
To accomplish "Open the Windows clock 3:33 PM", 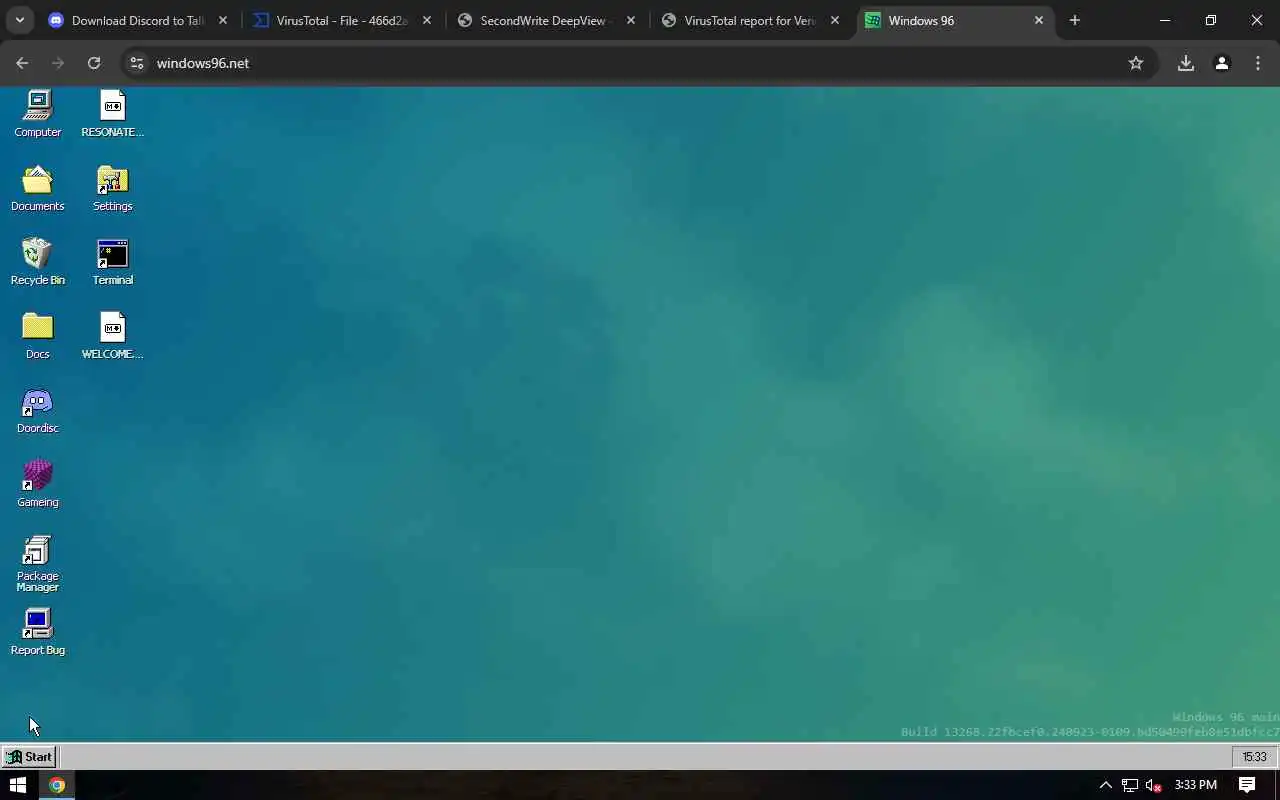I will 1196,785.
